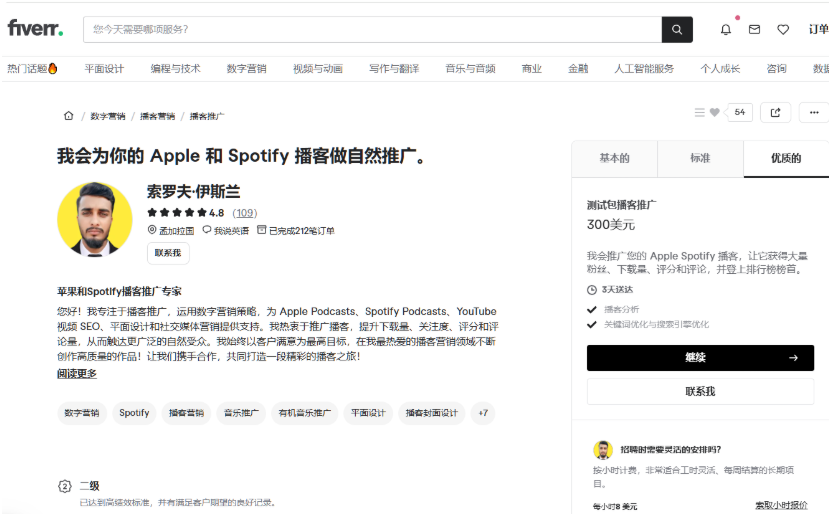
Task: Click the gray heart save icon
Action: pos(714,112)
